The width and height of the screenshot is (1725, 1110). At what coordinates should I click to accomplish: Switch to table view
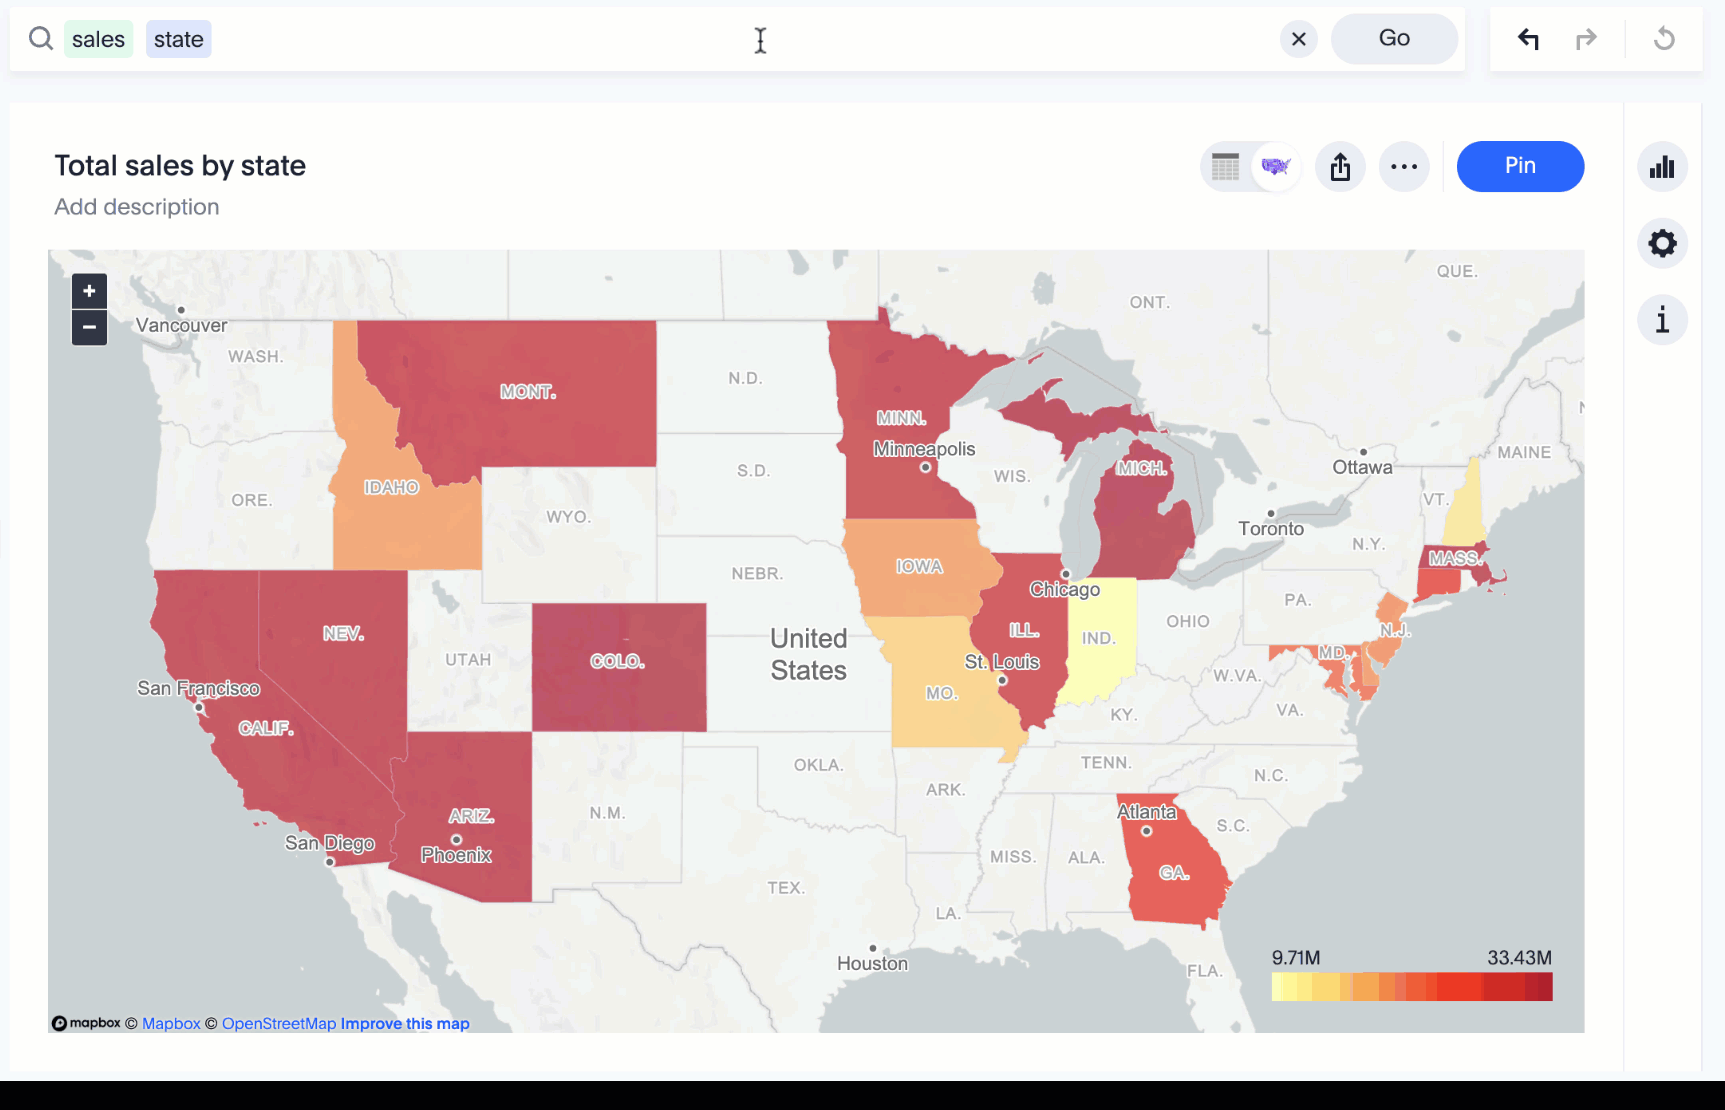(x=1225, y=167)
